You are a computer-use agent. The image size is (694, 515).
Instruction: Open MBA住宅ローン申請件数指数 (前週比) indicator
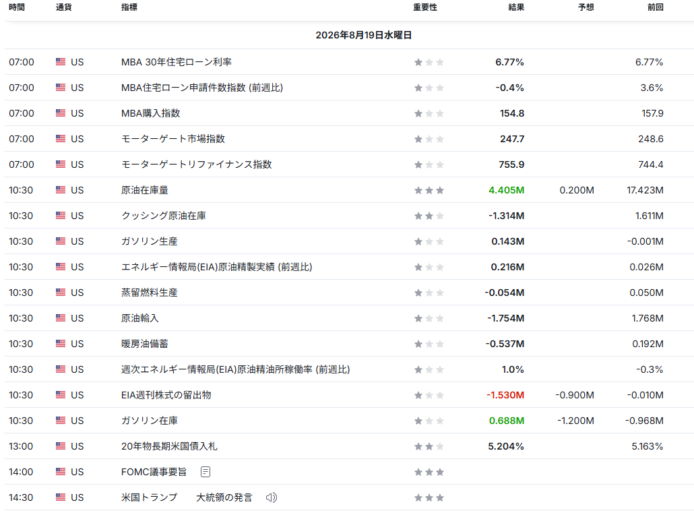pyautogui.click(x=202, y=88)
